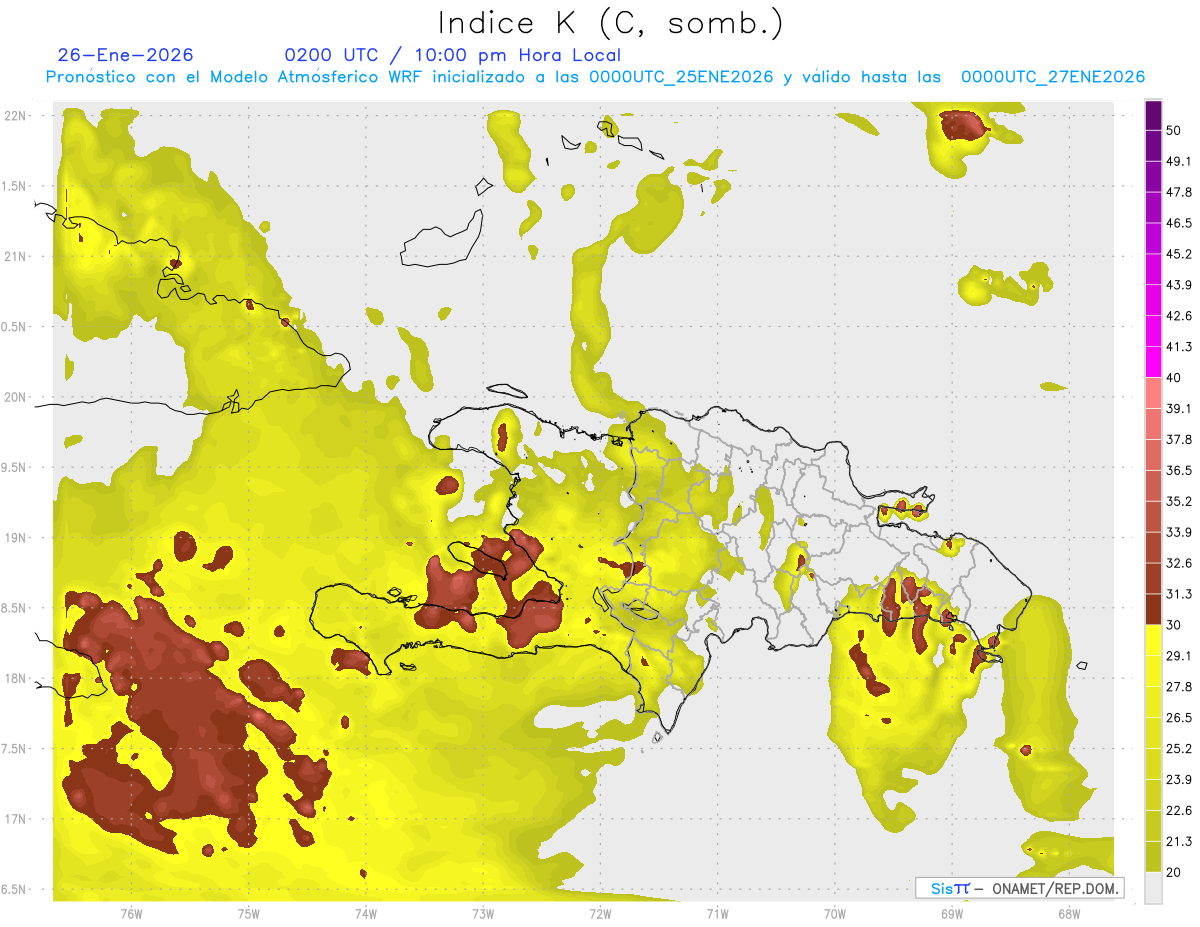Click the color scale value 50
1200x927 pixels.
pos(1176,131)
